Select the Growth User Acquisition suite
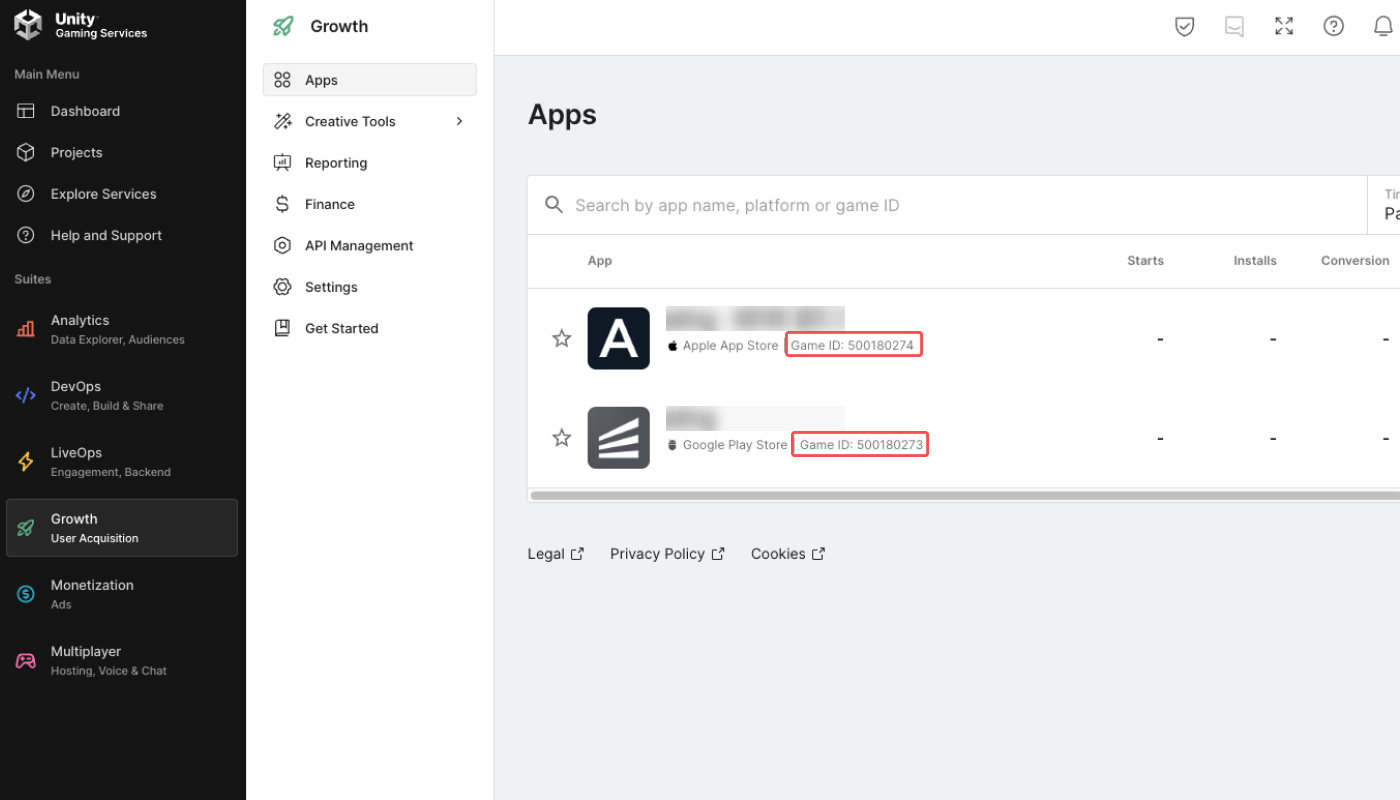The image size is (1400, 800). point(122,528)
